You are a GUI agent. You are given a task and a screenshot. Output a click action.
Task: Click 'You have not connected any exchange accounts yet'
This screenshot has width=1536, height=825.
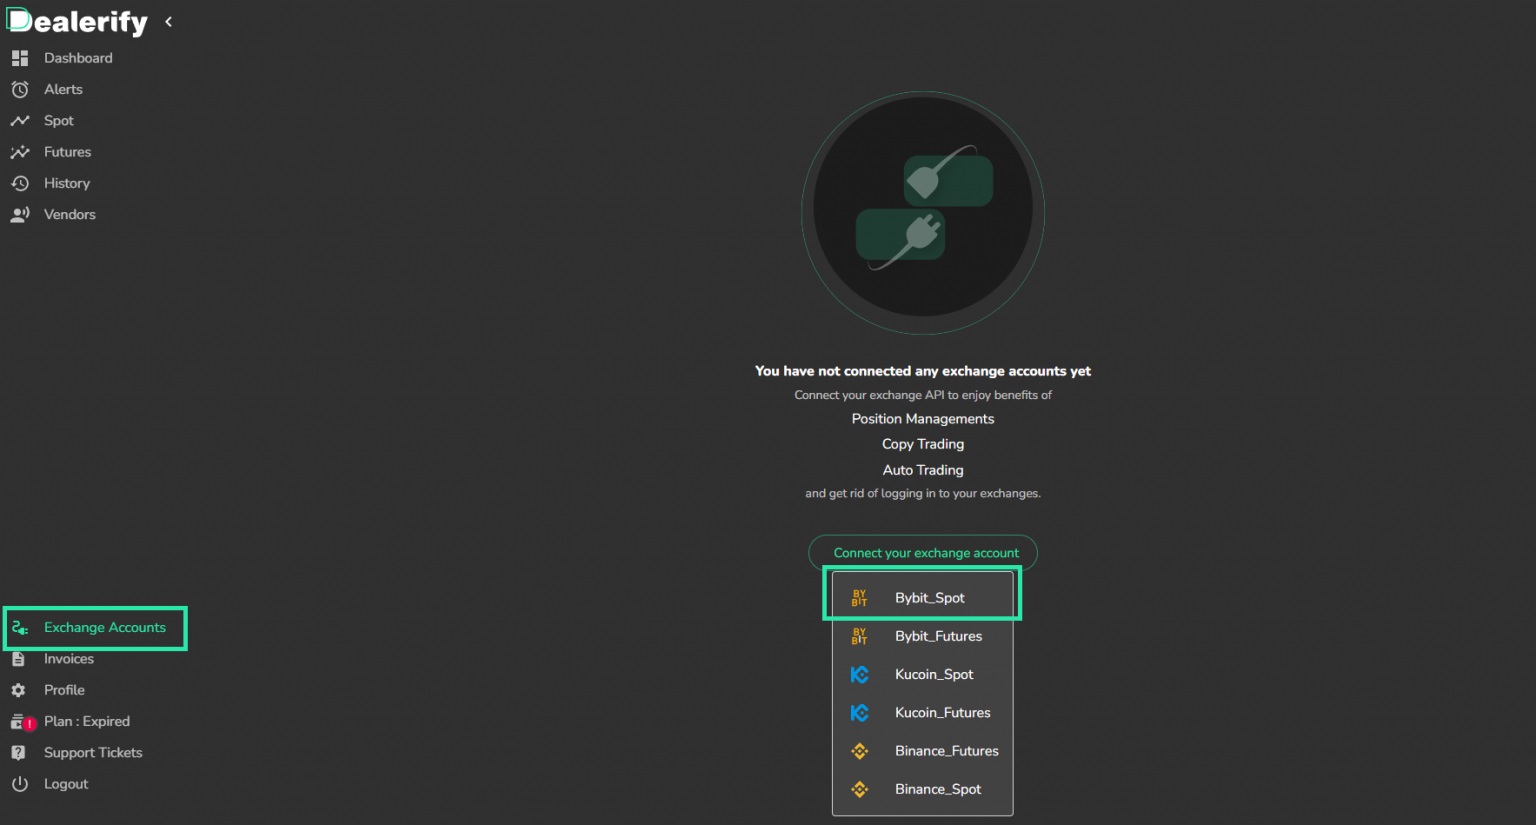[923, 371]
